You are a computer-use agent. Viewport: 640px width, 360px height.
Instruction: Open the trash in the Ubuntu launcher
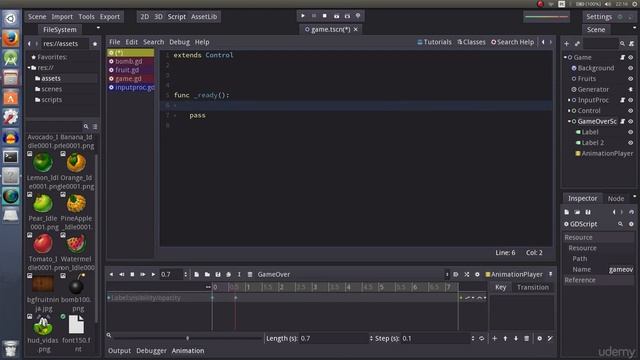coord(11,349)
